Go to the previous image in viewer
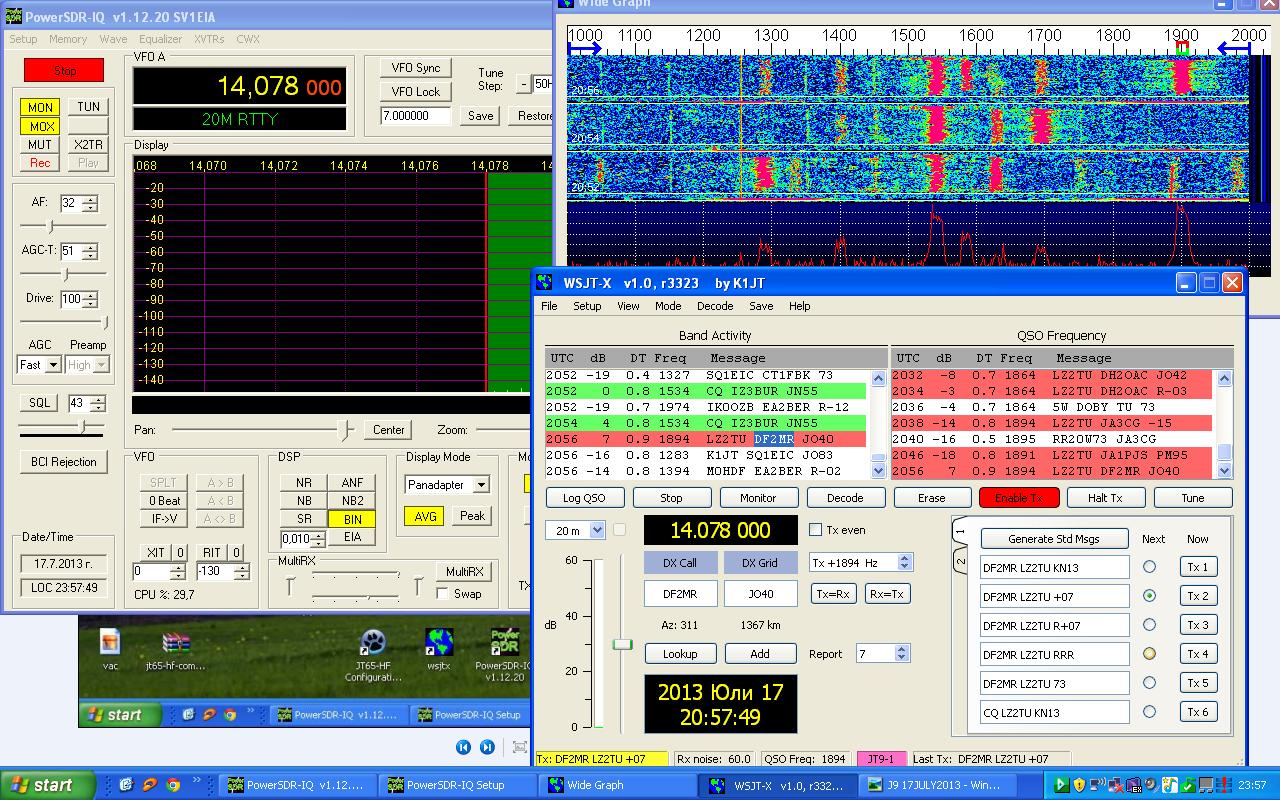1280x800 pixels. (463, 747)
